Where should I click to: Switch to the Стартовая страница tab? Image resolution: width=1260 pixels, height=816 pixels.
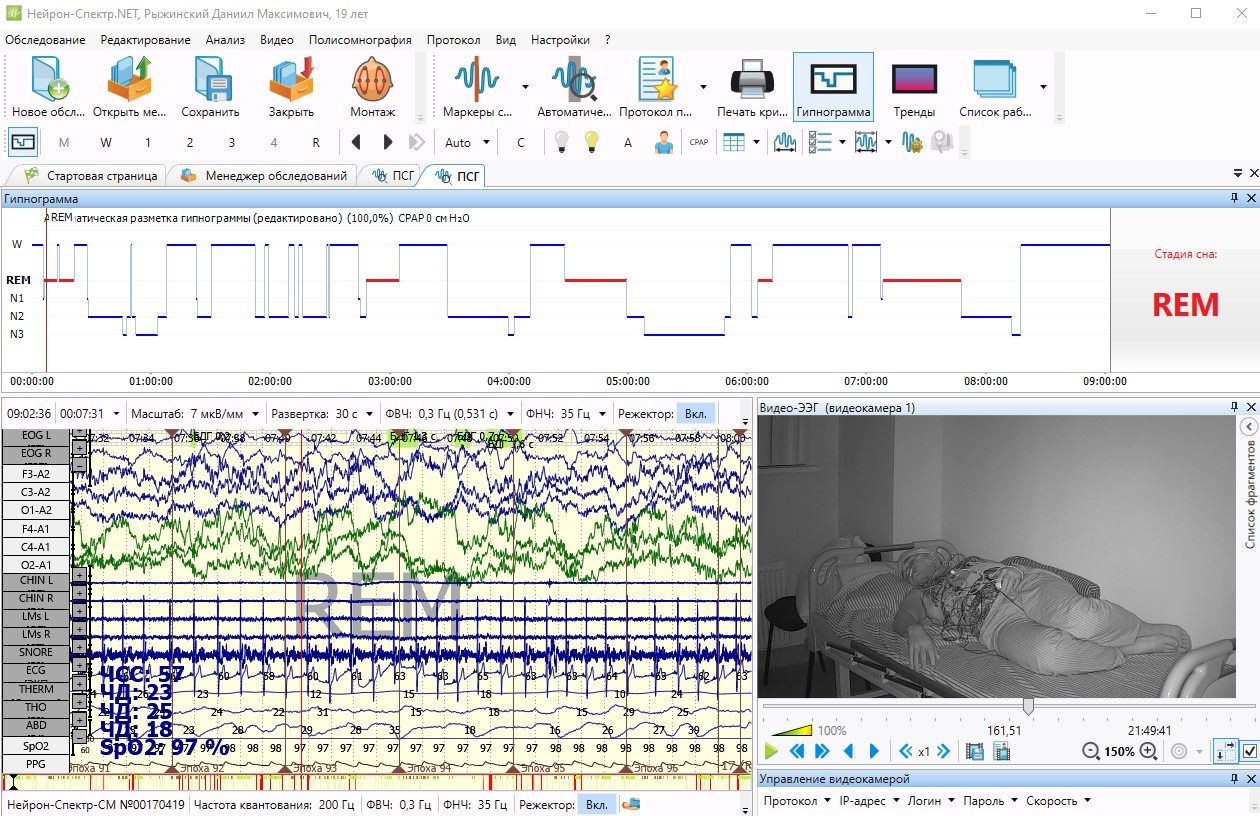pos(91,176)
